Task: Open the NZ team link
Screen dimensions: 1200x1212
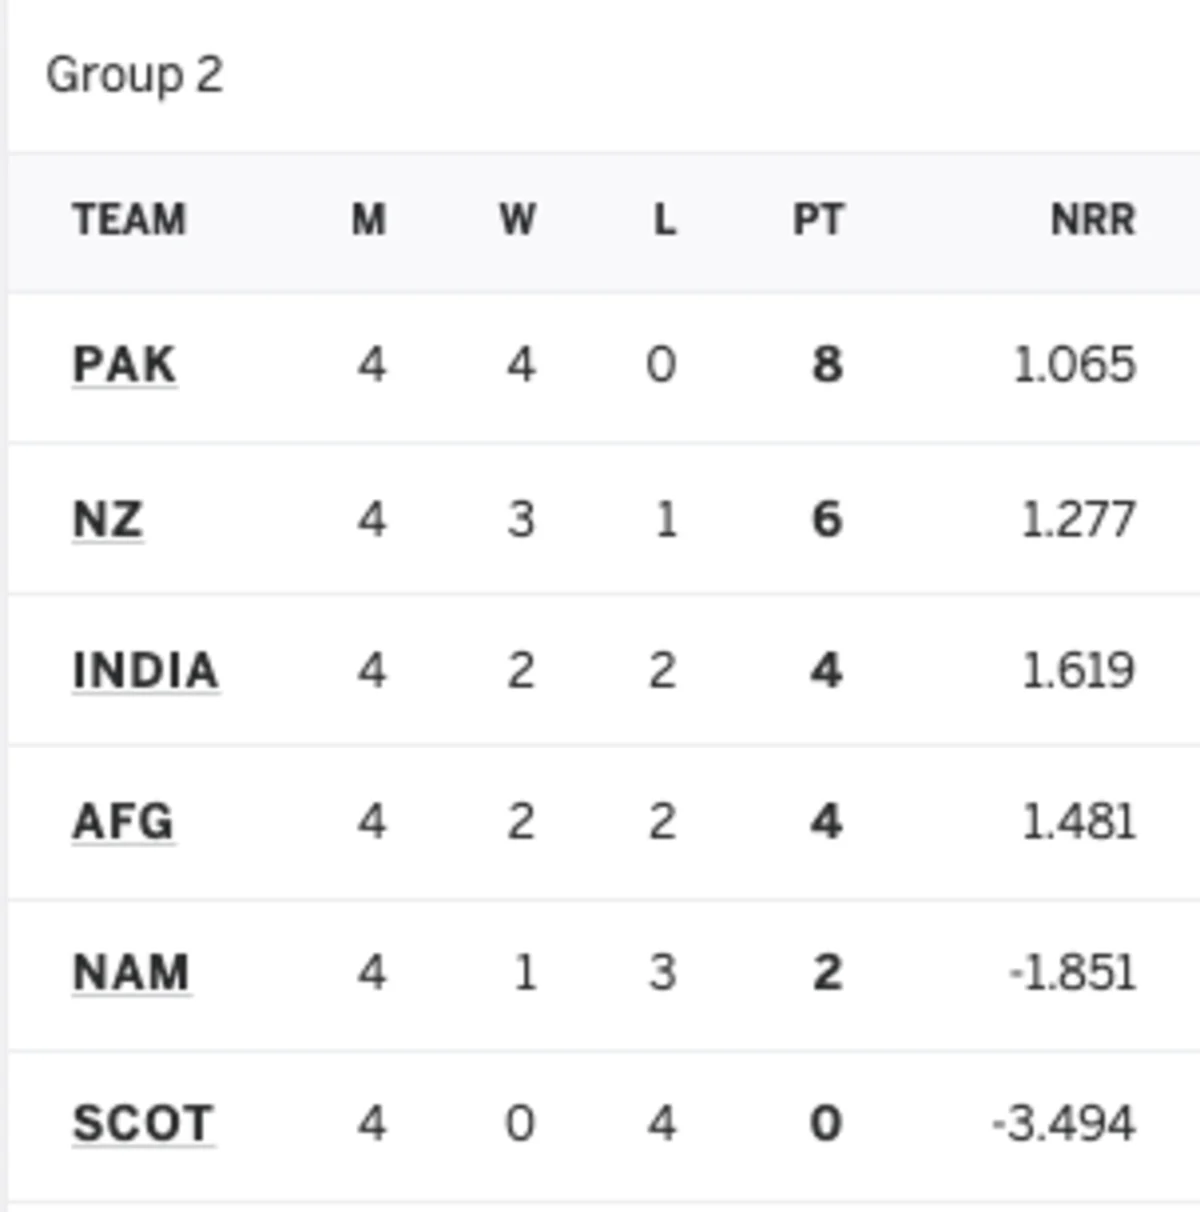Action: pos(108,520)
